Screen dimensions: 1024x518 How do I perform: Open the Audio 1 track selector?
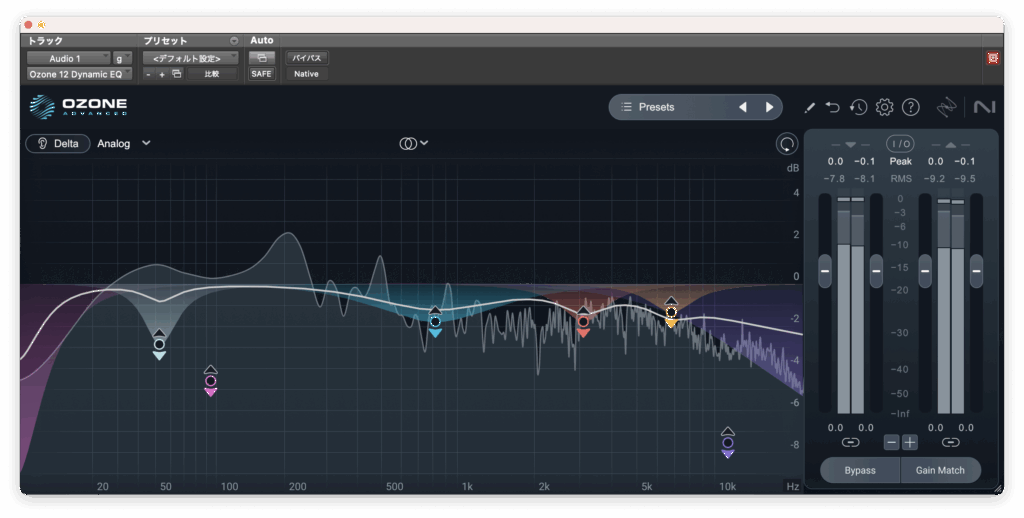pyautogui.click(x=67, y=58)
